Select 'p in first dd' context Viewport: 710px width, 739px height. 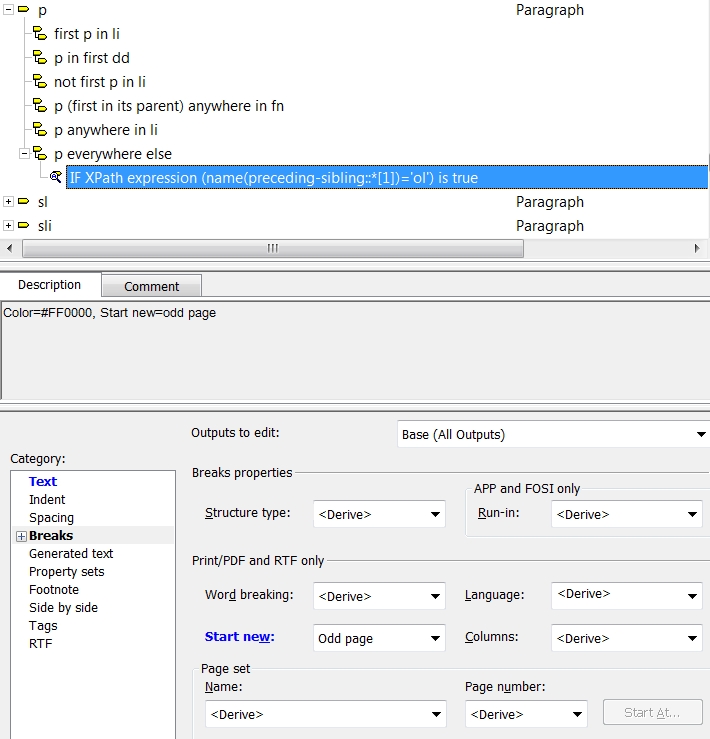pos(91,58)
